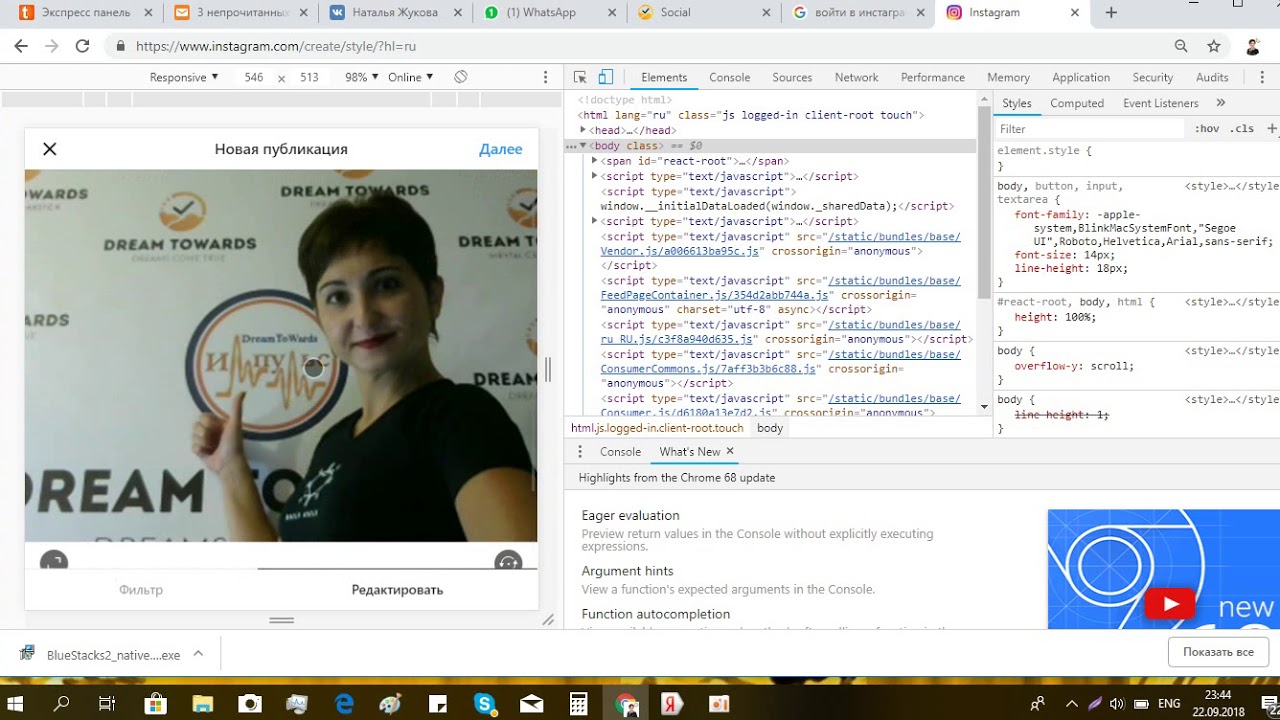Open the DevTools Console tab

pyautogui.click(x=730, y=77)
